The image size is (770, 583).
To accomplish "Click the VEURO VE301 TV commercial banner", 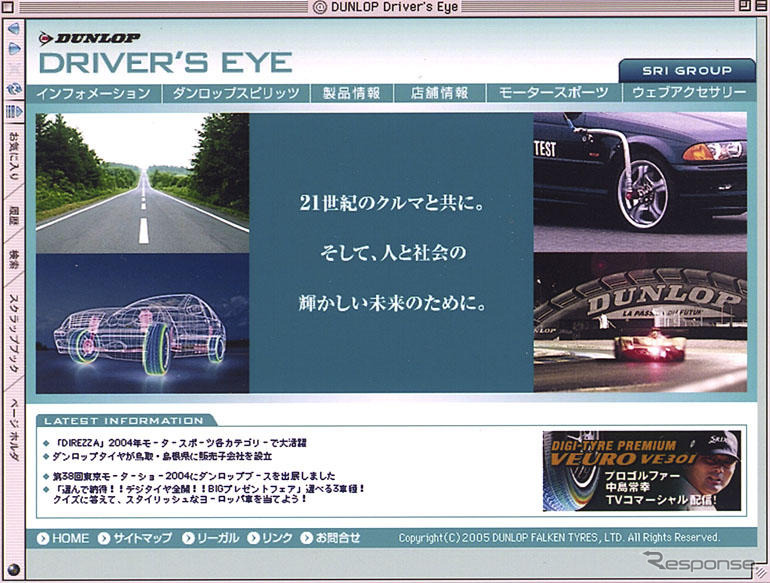I will pos(642,471).
